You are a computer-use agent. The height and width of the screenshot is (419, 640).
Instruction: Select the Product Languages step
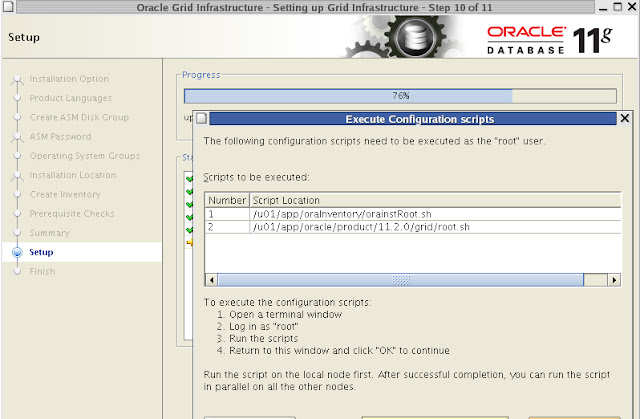click(x=70, y=98)
